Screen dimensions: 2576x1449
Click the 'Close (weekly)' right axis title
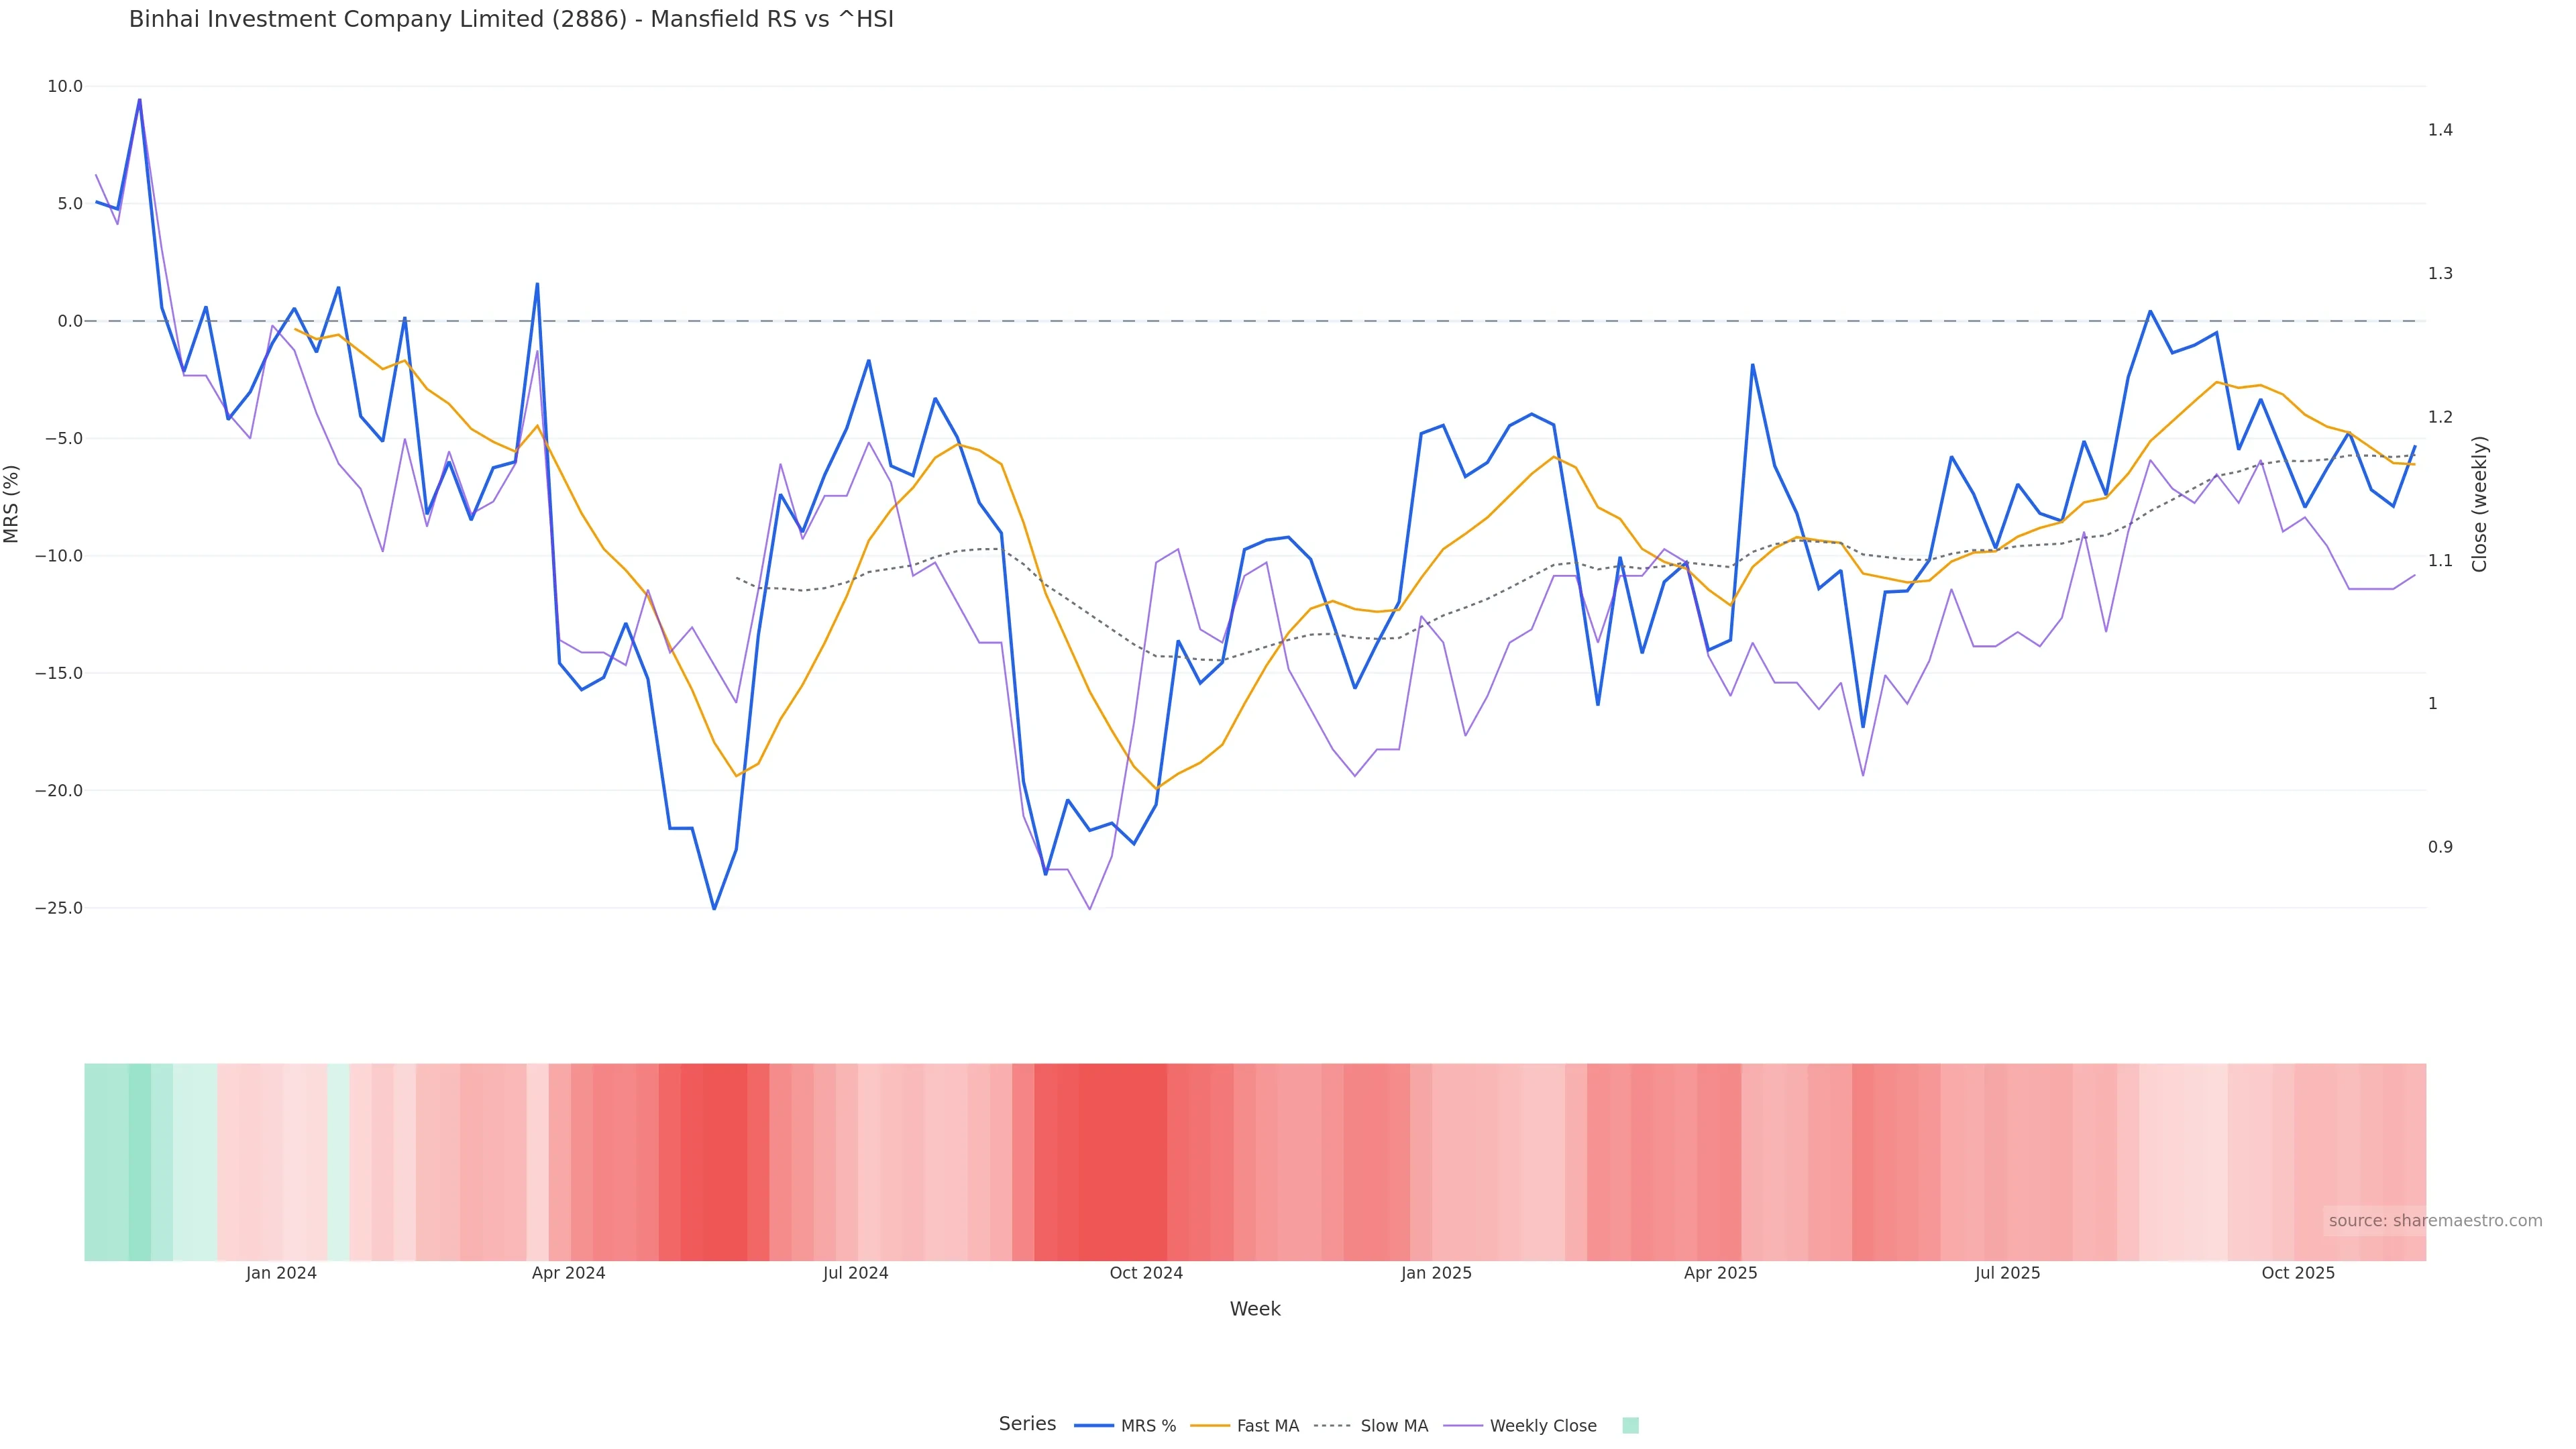[2478, 504]
